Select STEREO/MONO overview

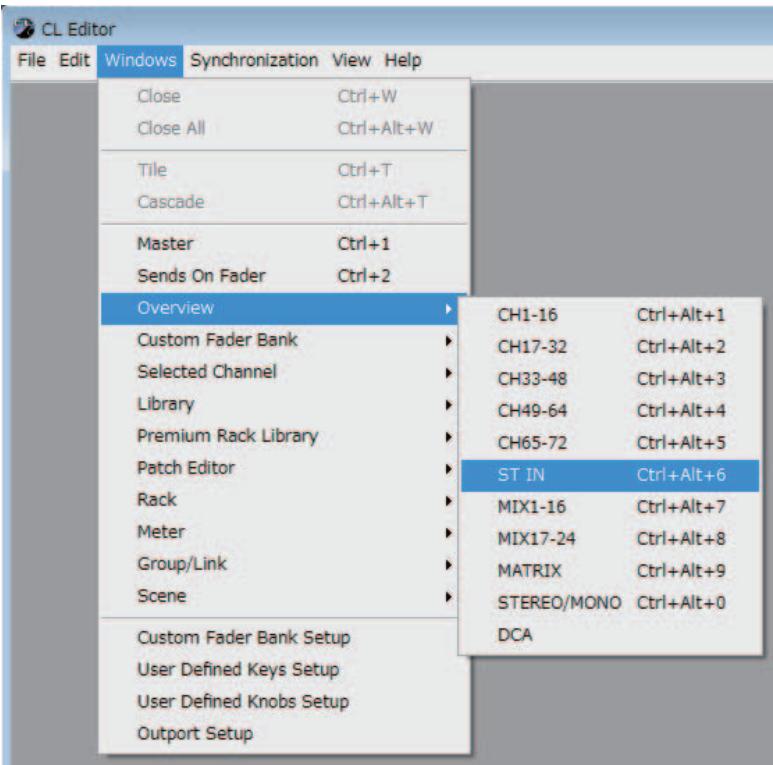(610, 603)
